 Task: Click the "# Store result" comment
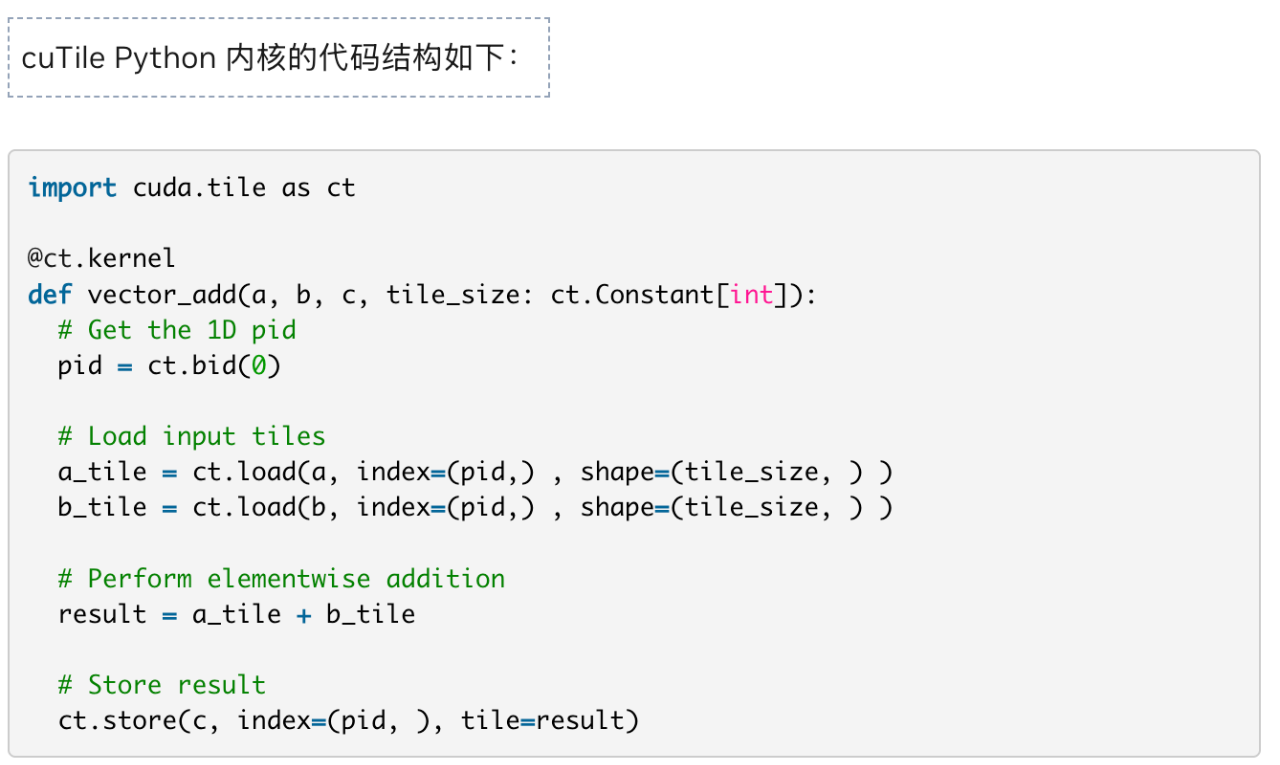point(162,685)
